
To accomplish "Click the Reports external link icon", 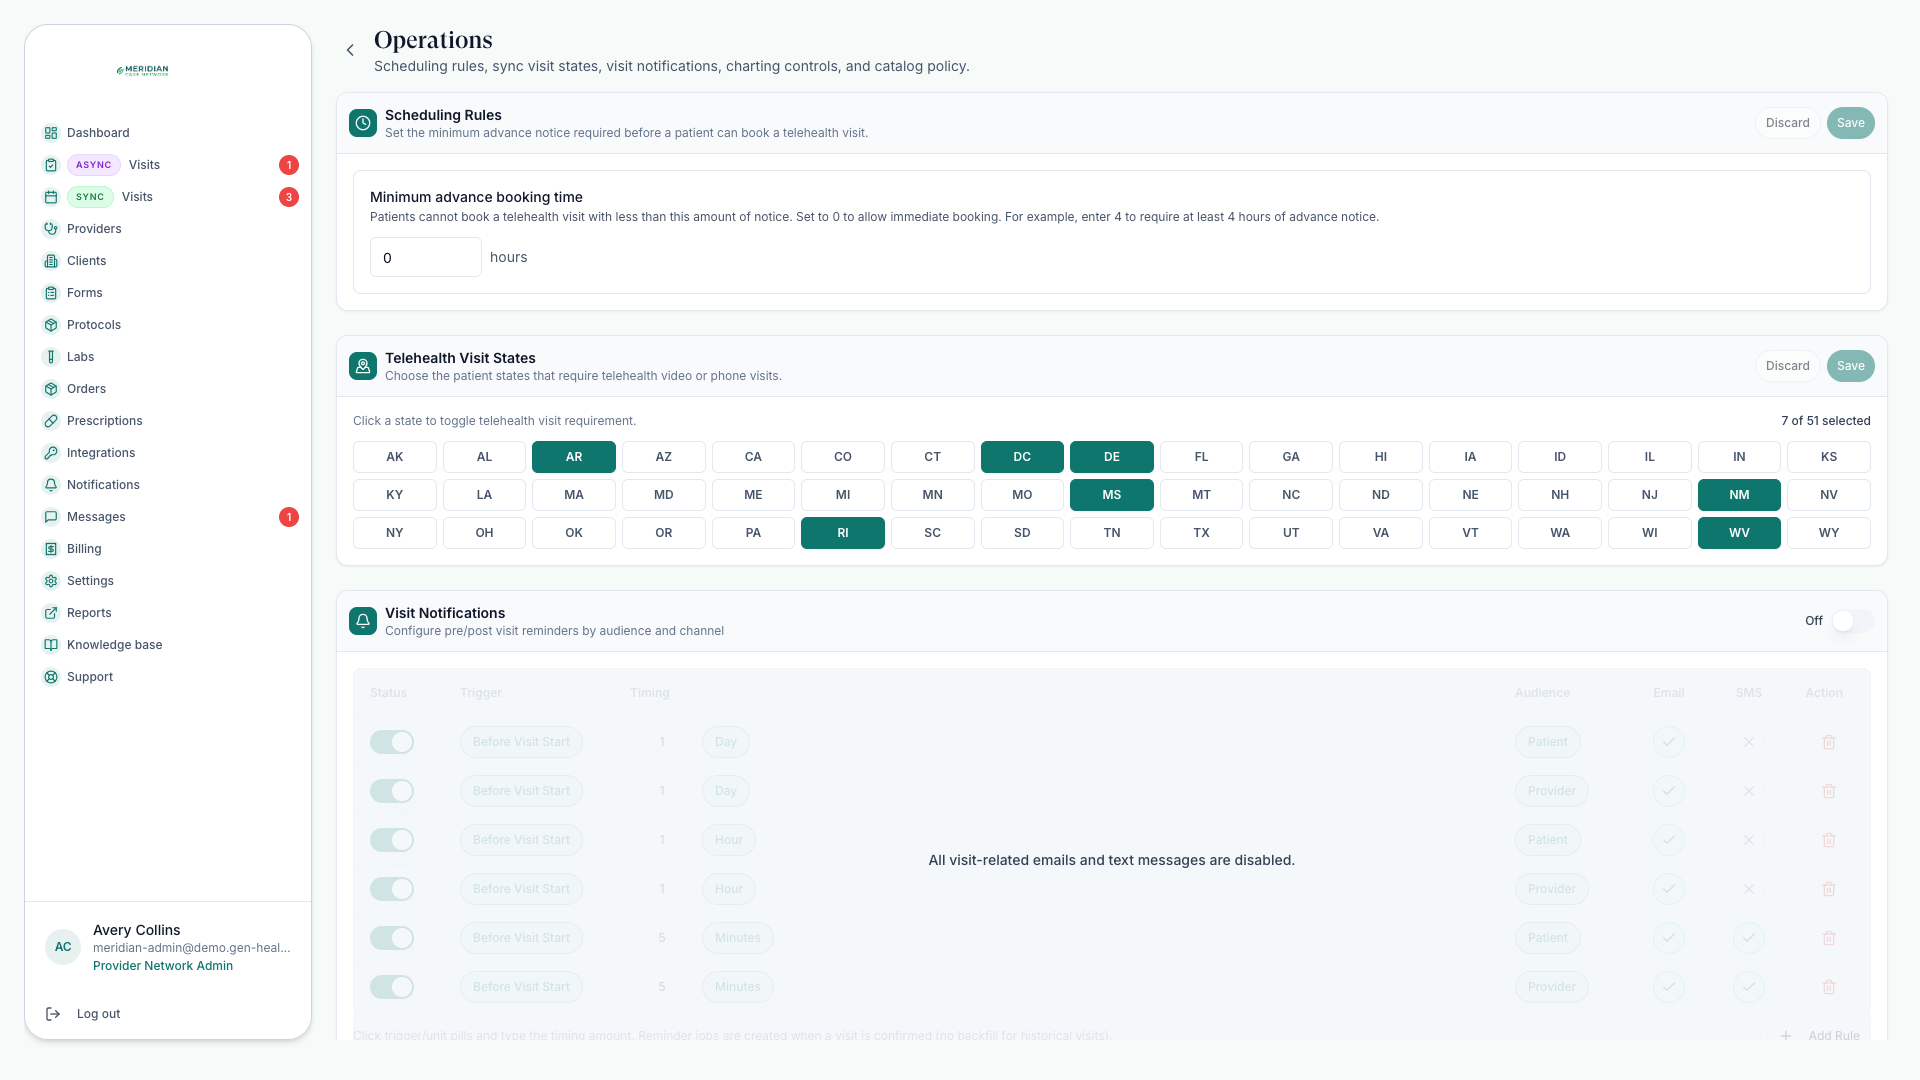I will tap(51, 613).
